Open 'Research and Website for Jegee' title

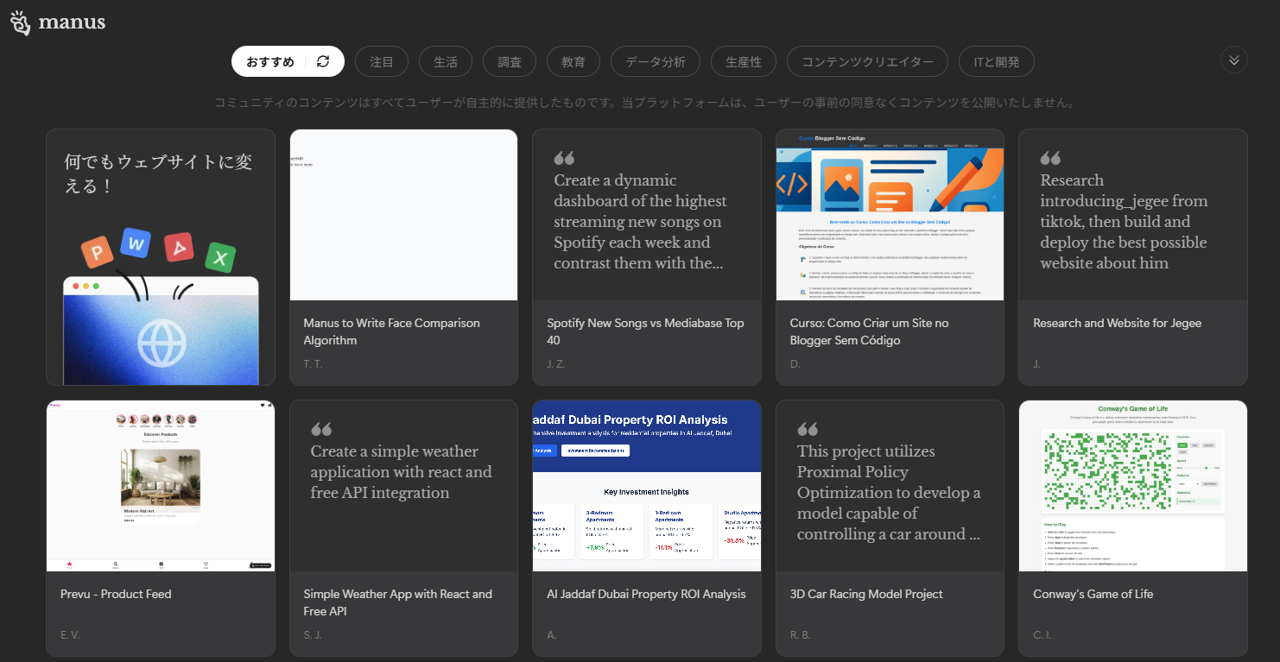coord(1117,323)
